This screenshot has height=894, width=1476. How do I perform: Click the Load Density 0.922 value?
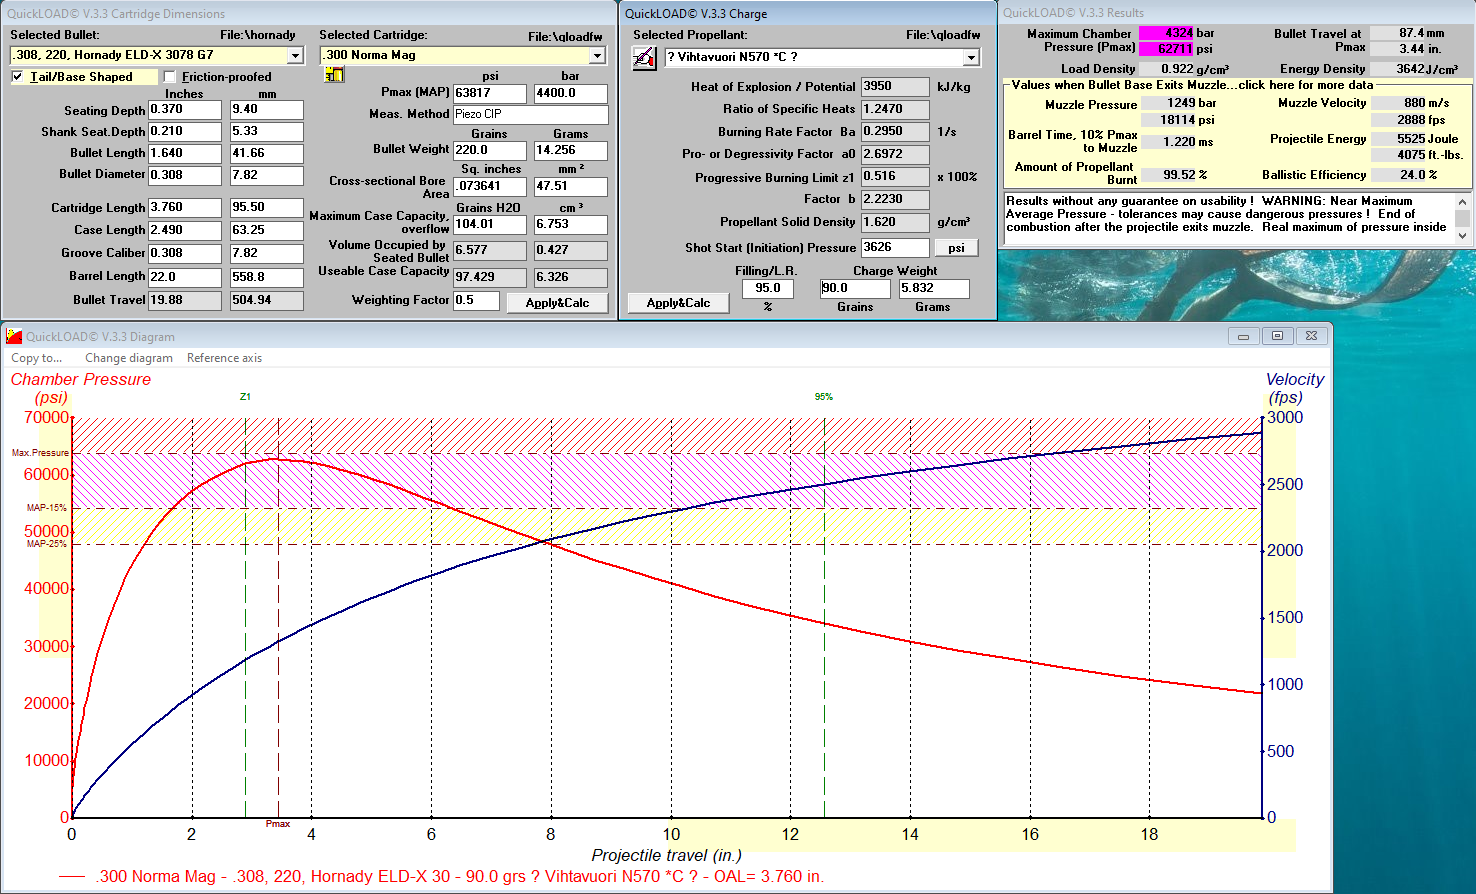click(x=1168, y=69)
